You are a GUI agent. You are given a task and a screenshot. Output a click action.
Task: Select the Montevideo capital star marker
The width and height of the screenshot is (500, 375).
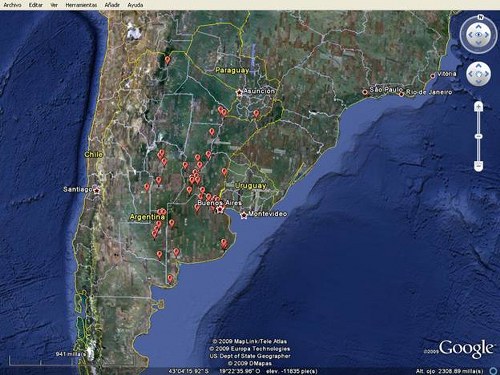click(x=244, y=215)
